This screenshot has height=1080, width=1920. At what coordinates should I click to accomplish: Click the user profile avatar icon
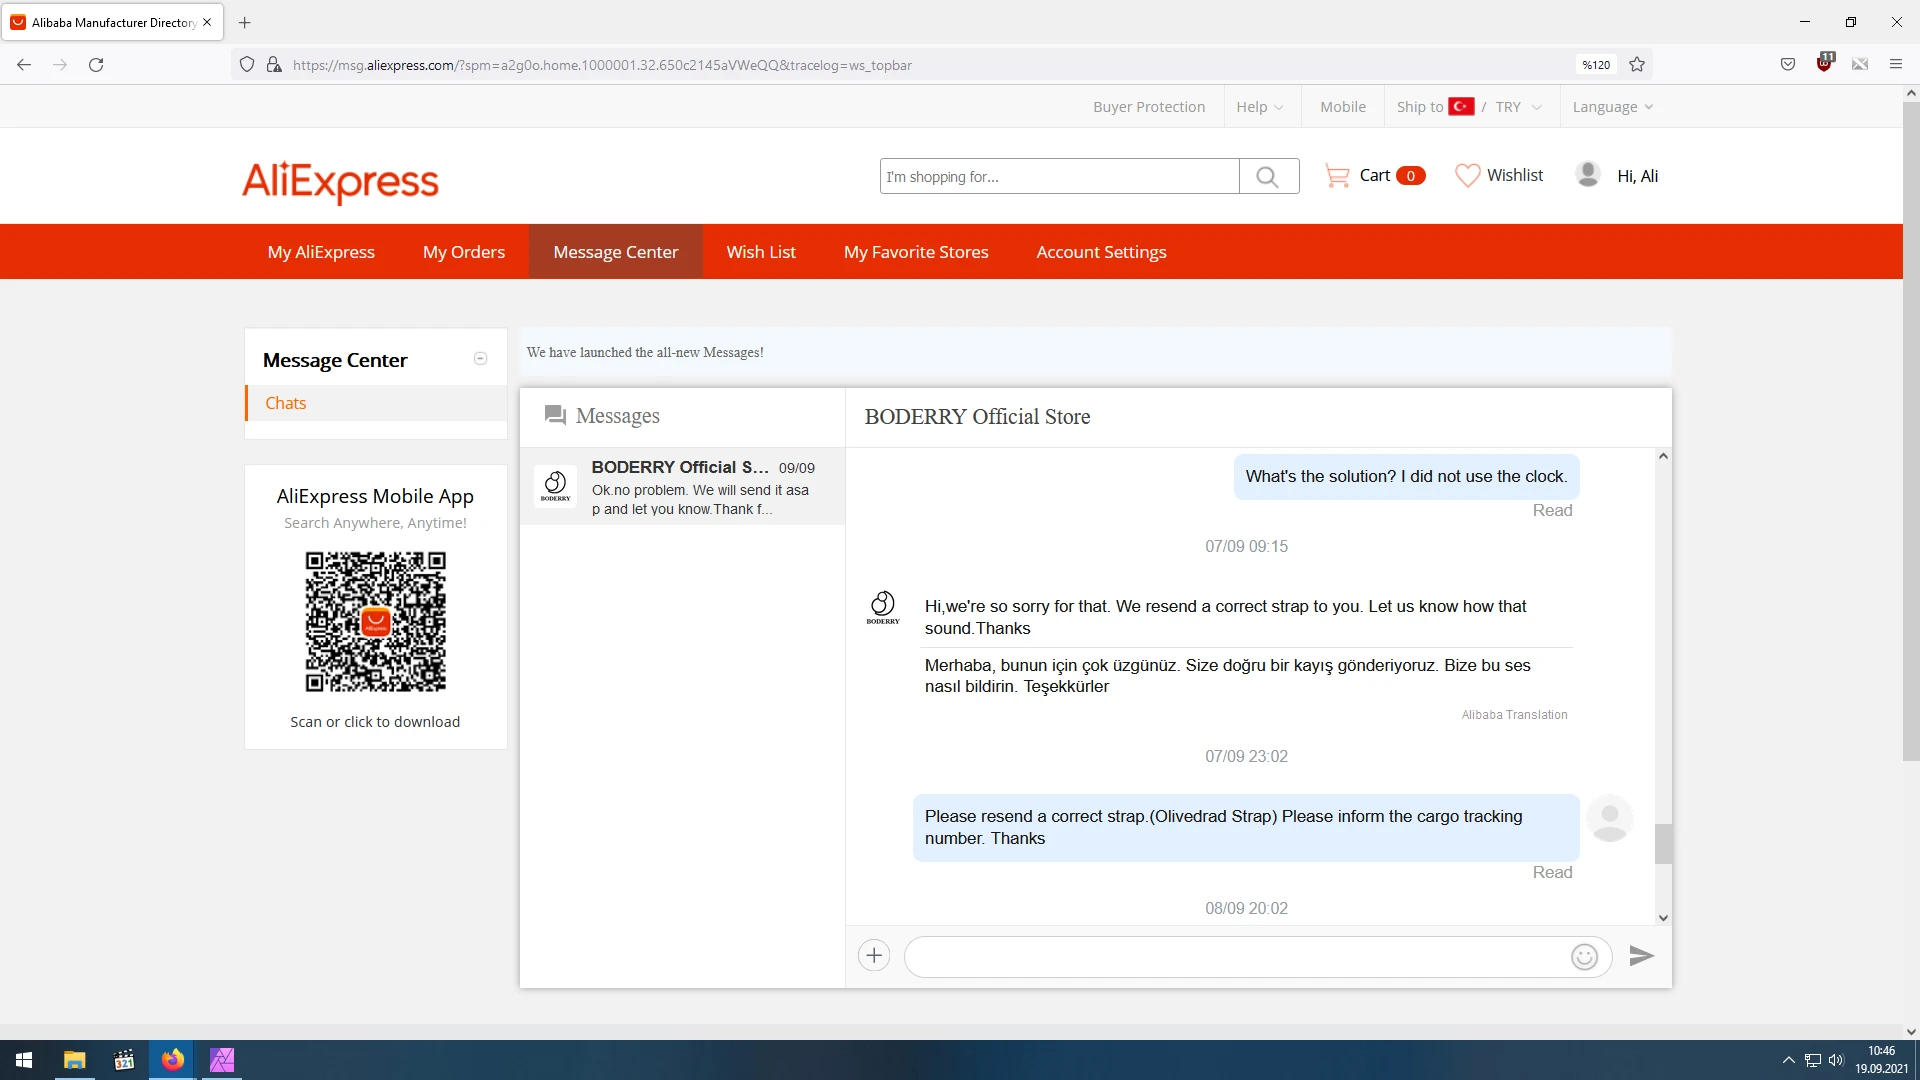(x=1588, y=175)
